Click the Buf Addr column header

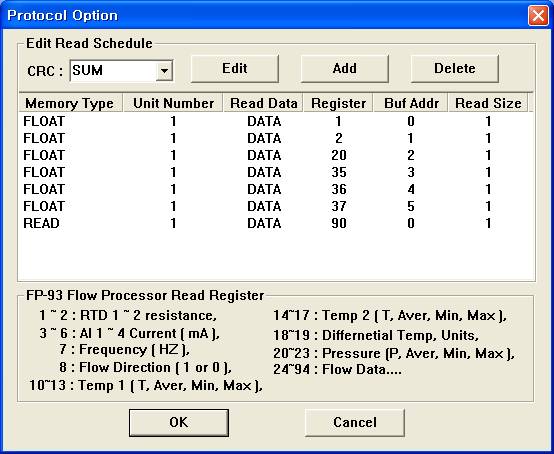coord(411,103)
